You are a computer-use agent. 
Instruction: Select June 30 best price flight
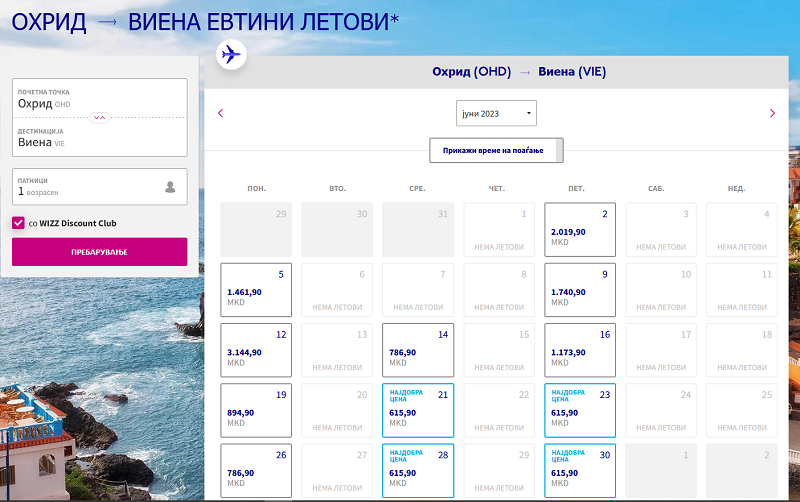tap(579, 470)
